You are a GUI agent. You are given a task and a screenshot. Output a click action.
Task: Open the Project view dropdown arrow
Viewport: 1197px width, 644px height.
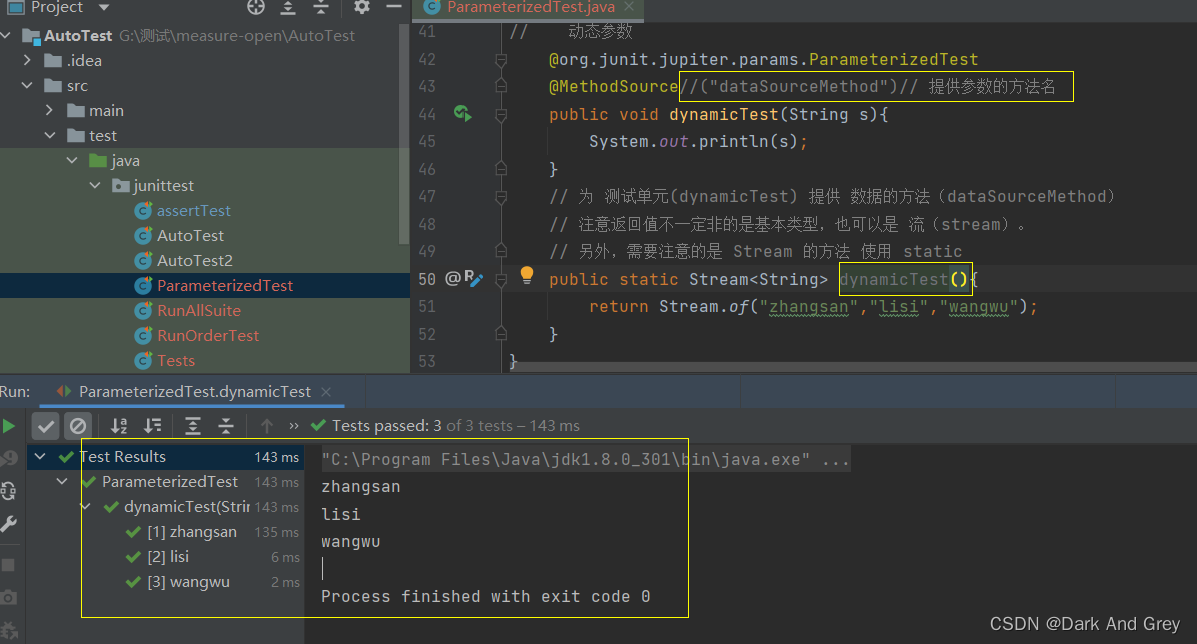pyautogui.click(x=104, y=8)
